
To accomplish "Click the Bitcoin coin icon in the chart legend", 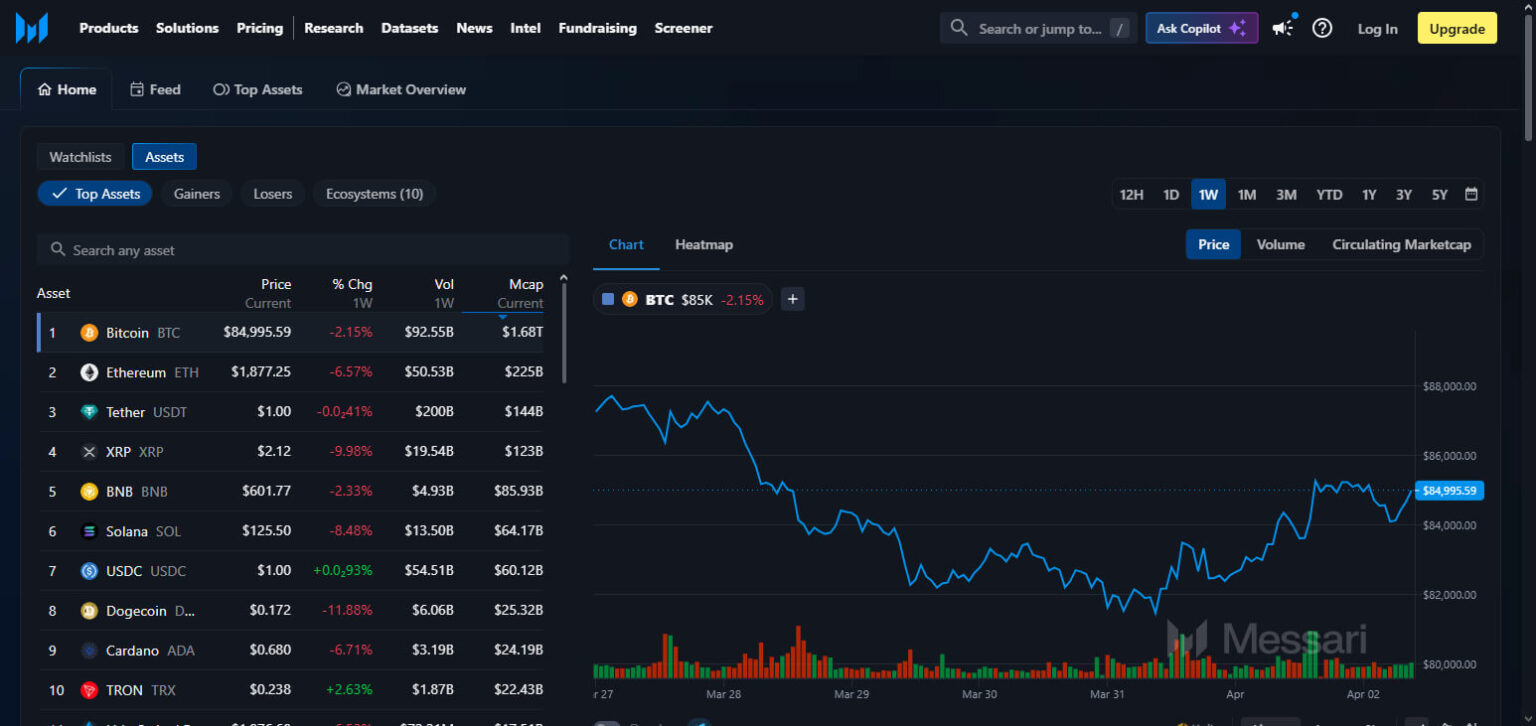I will pyautogui.click(x=630, y=299).
